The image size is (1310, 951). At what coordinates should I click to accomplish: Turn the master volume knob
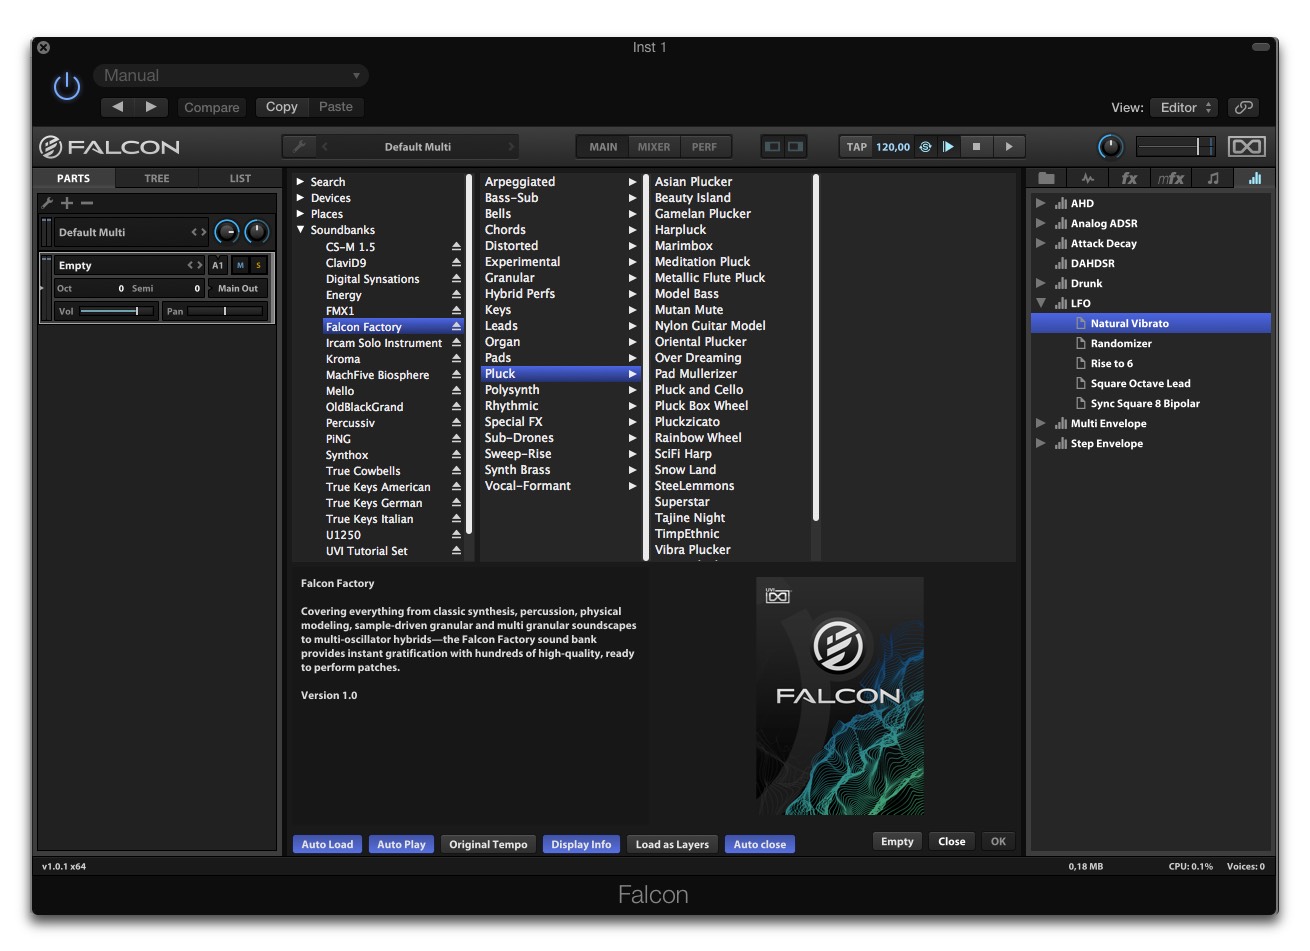pos(1110,146)
